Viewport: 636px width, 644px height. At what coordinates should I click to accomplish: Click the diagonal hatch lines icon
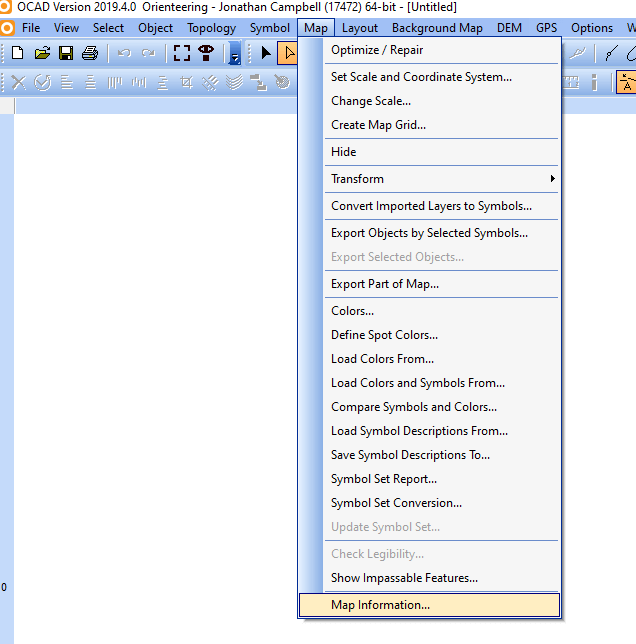(x=210, y=83)
